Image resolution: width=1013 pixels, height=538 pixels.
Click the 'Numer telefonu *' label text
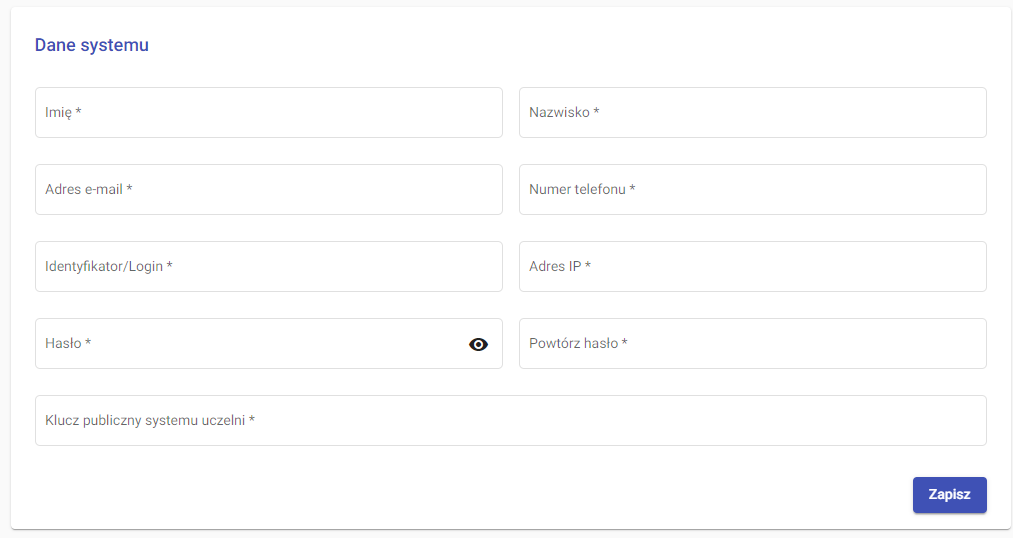(582, 190)
